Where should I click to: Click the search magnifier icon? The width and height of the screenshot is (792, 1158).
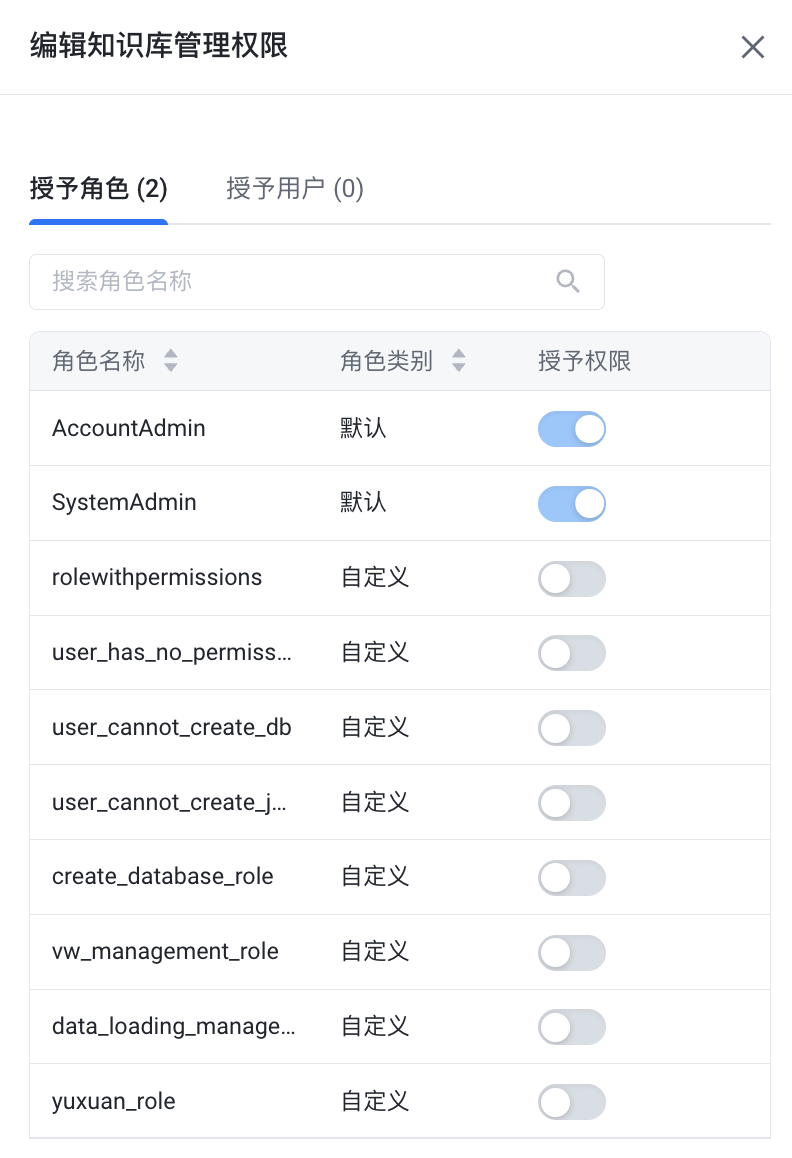point(568,282)
